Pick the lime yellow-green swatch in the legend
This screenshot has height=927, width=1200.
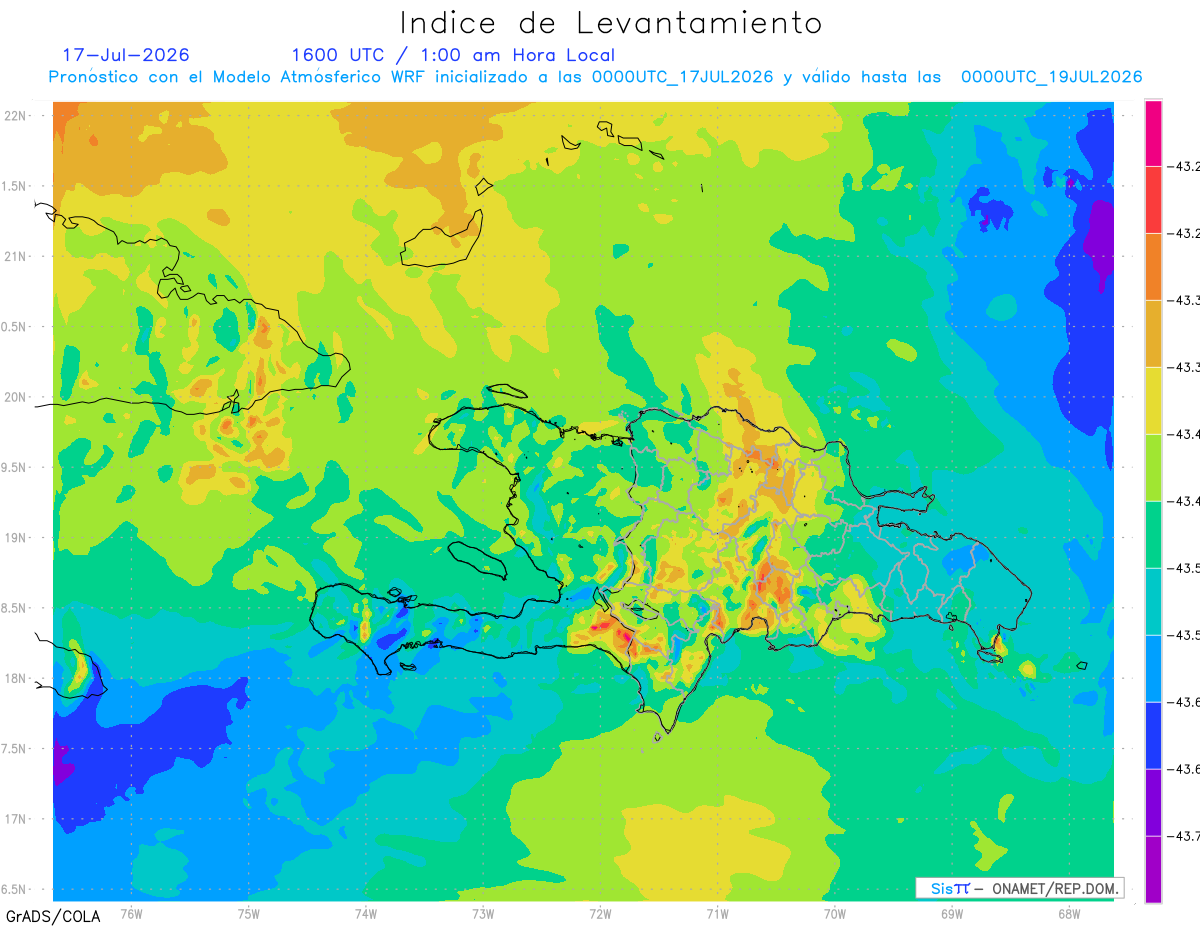tap(1153, 468)
